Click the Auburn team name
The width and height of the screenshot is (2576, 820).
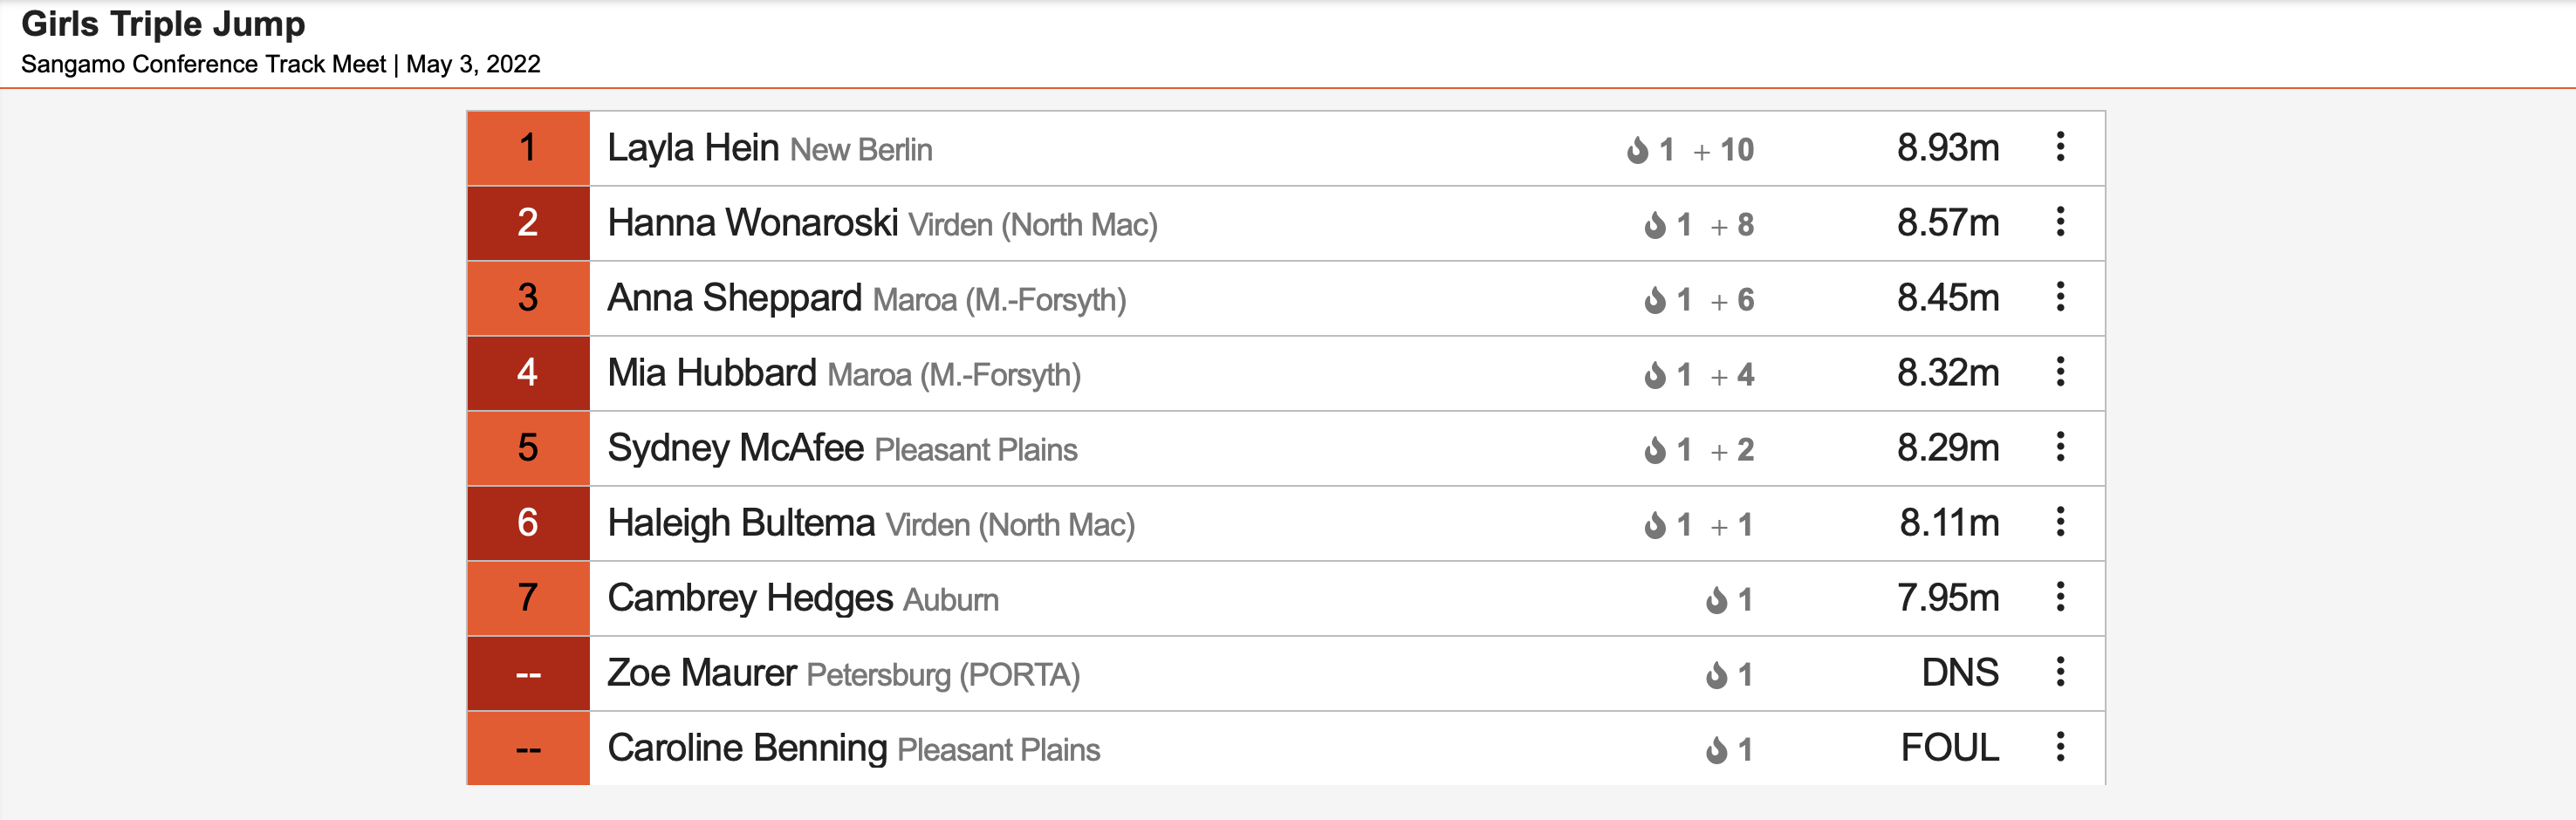click(x=951, y=600)
